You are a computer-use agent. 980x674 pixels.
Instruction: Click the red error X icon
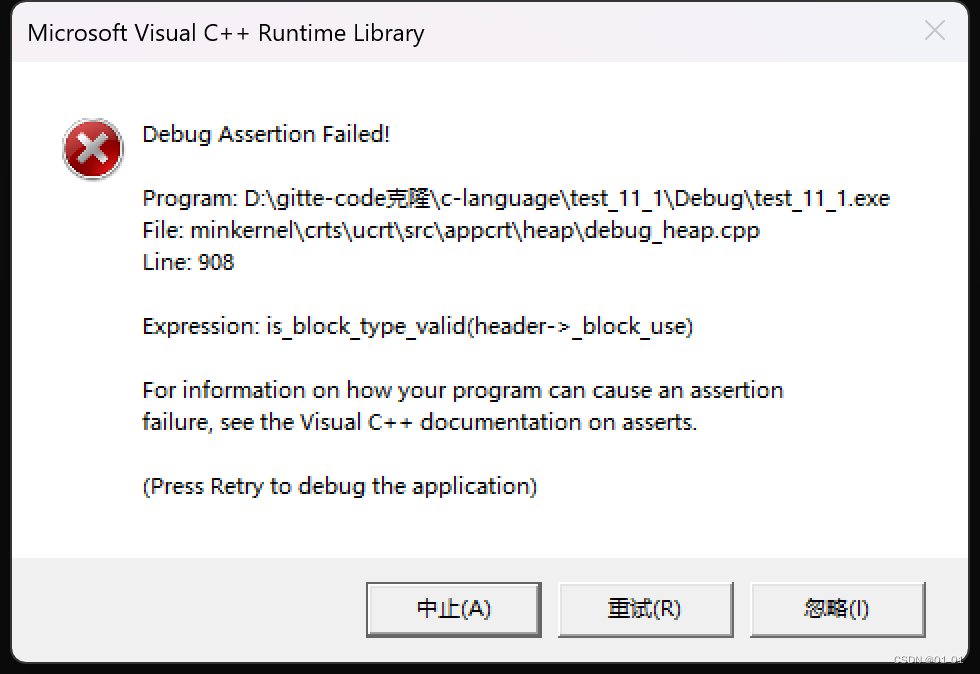click(92, 150)
